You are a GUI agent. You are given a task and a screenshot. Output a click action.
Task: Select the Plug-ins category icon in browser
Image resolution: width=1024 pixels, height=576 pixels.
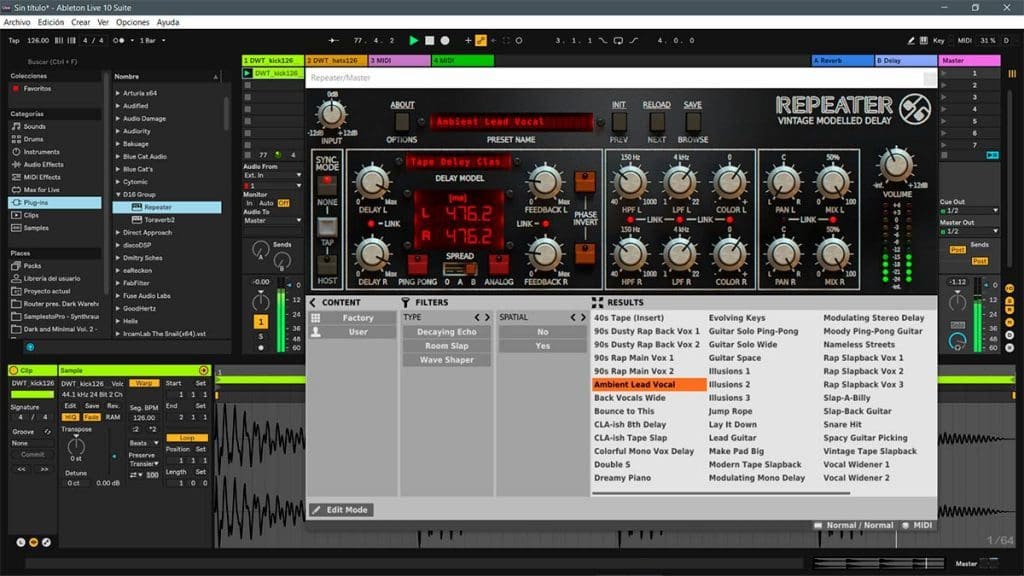click(x=15, y=202)
